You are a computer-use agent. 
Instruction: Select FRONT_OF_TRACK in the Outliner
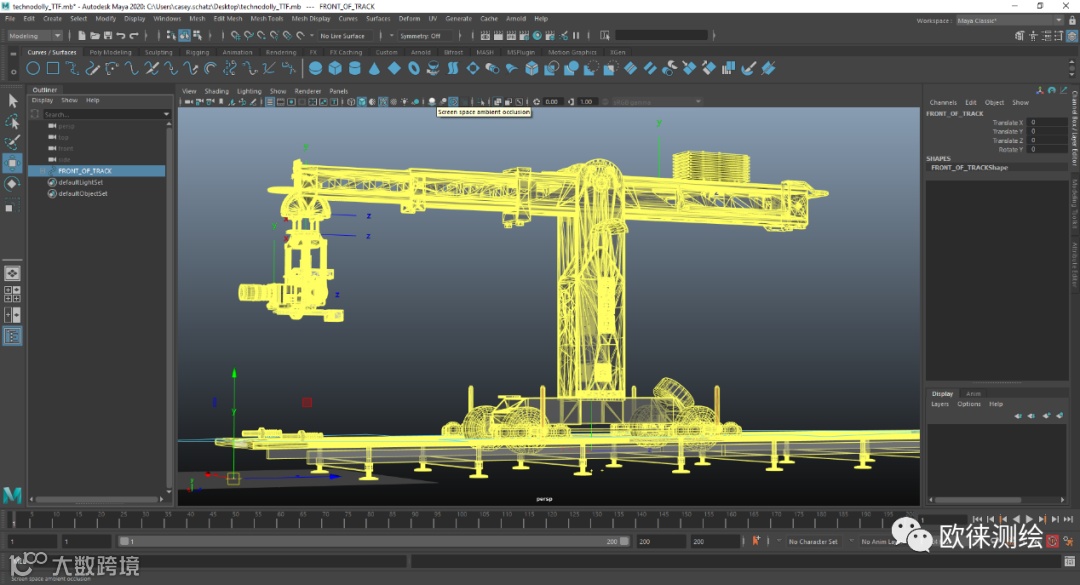(85, 171)
